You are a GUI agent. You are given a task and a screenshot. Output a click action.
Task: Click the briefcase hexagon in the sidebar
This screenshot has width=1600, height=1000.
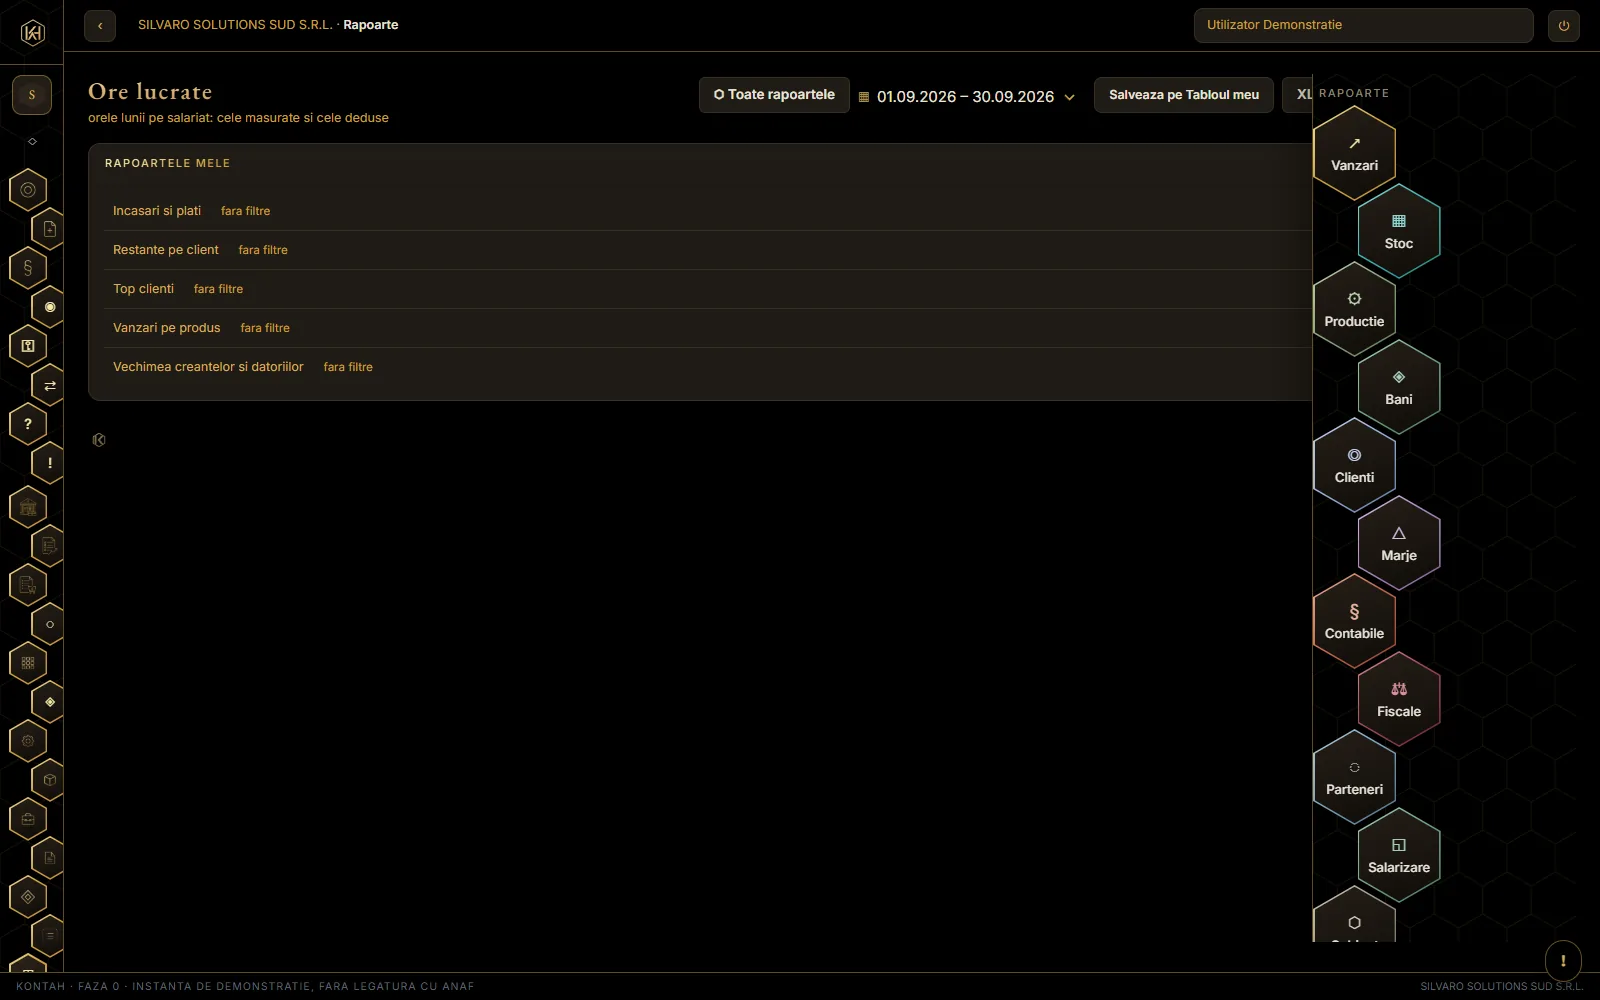pos(28,819)
